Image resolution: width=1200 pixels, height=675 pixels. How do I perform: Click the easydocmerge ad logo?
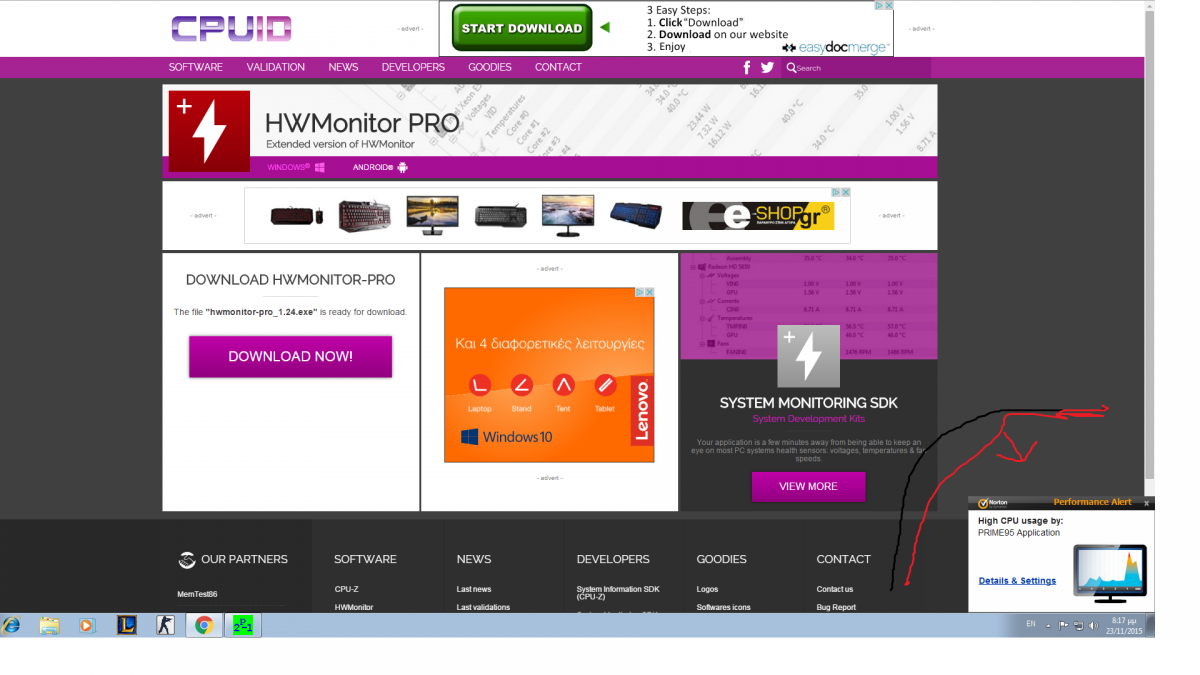pyautogui.click(x=835, y=47)
